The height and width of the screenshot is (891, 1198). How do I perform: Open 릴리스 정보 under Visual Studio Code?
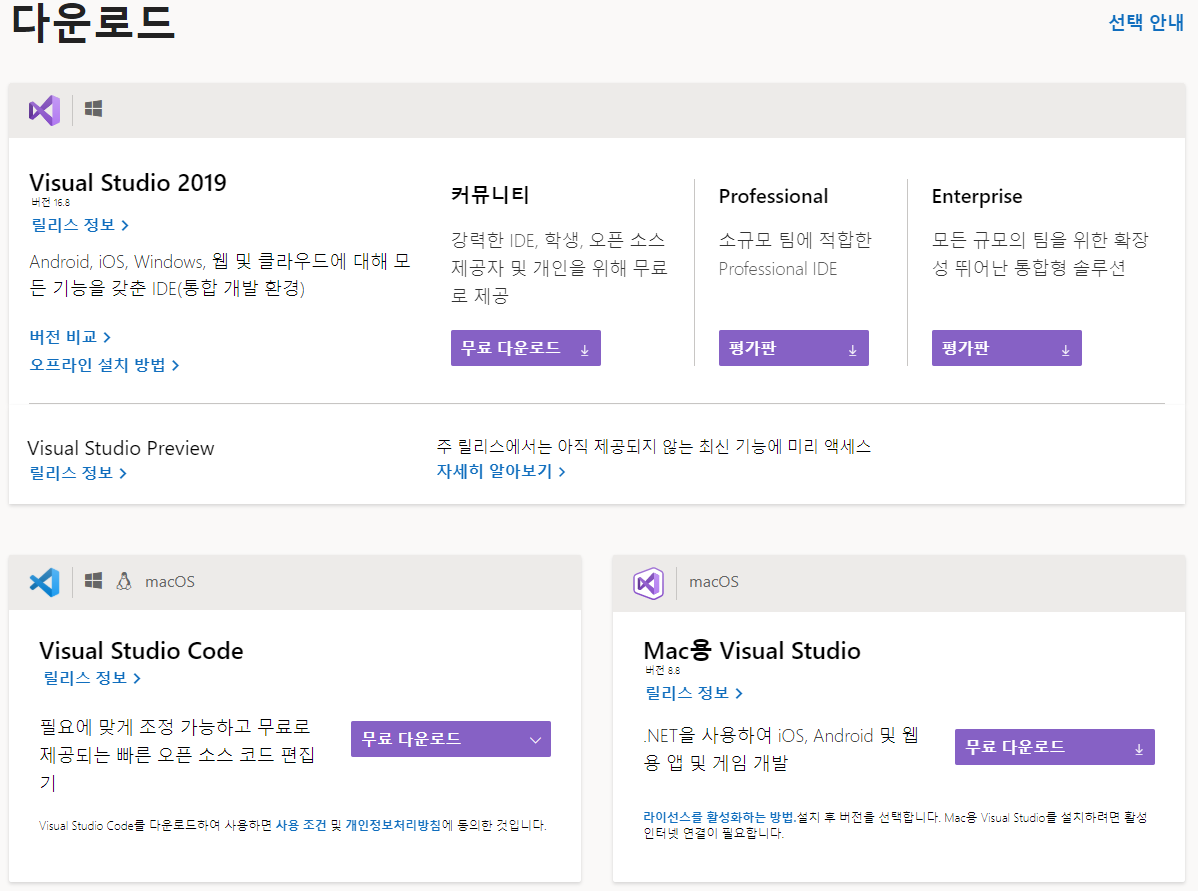pos(92,678)
